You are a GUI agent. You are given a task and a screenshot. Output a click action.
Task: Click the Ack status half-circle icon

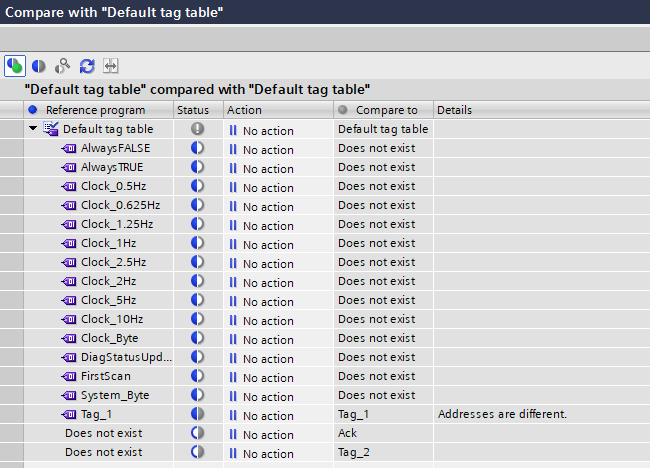point(197,433)
